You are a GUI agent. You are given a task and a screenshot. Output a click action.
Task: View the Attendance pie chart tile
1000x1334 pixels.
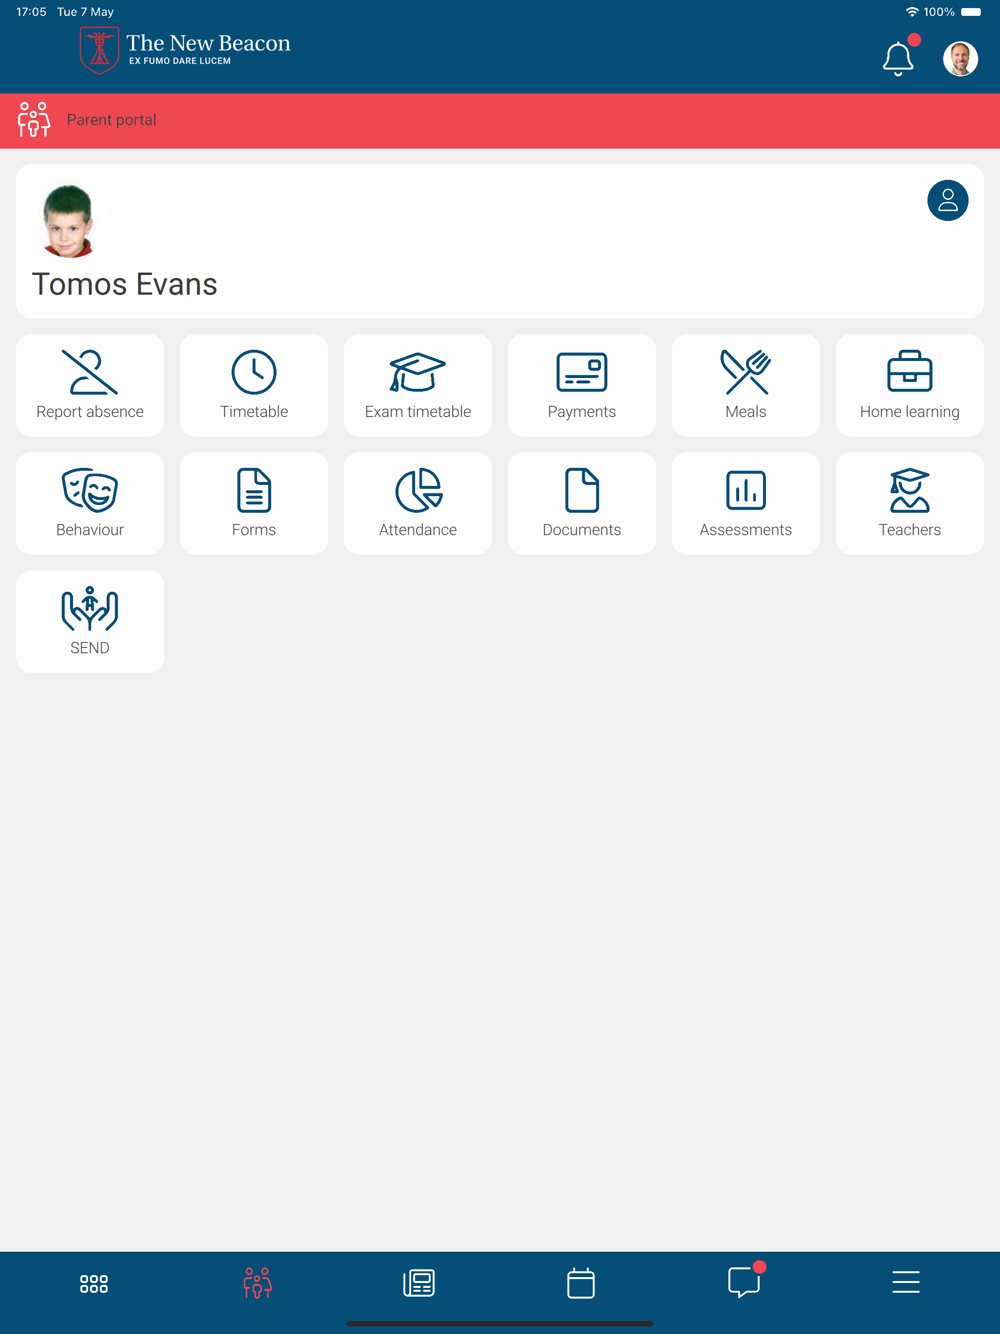(x=418, y=503)
